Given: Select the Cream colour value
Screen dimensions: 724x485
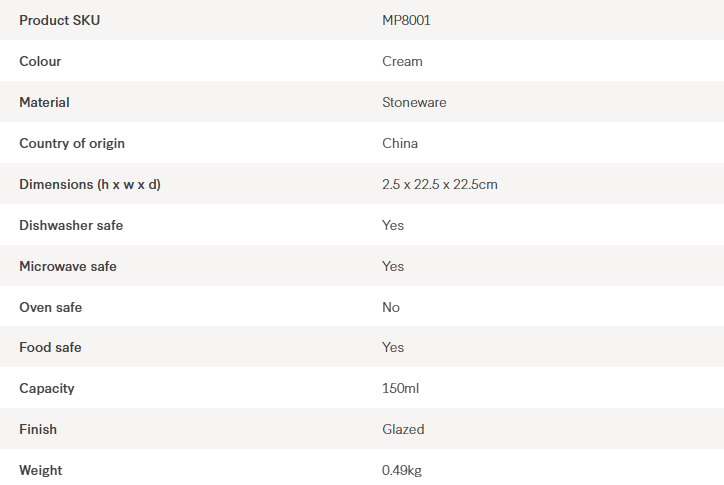Looking at the screenshot, I should pos(402,61).
